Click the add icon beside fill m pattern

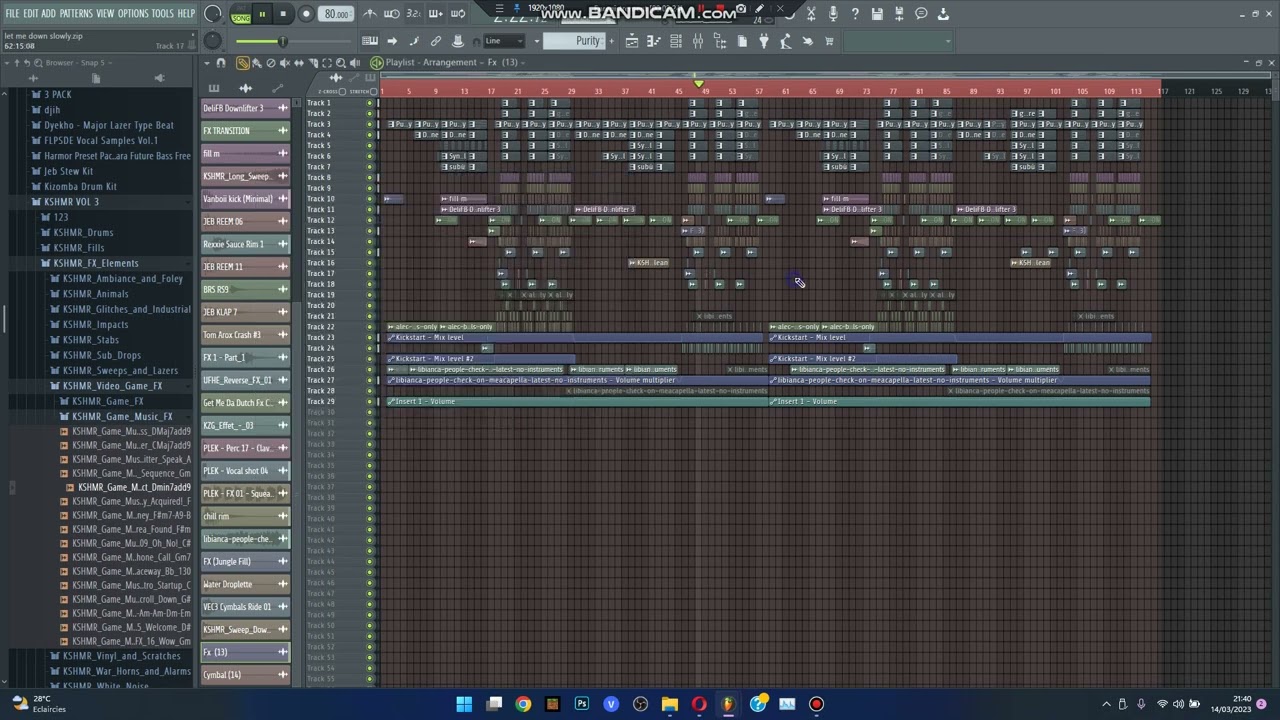coord(283,153)
